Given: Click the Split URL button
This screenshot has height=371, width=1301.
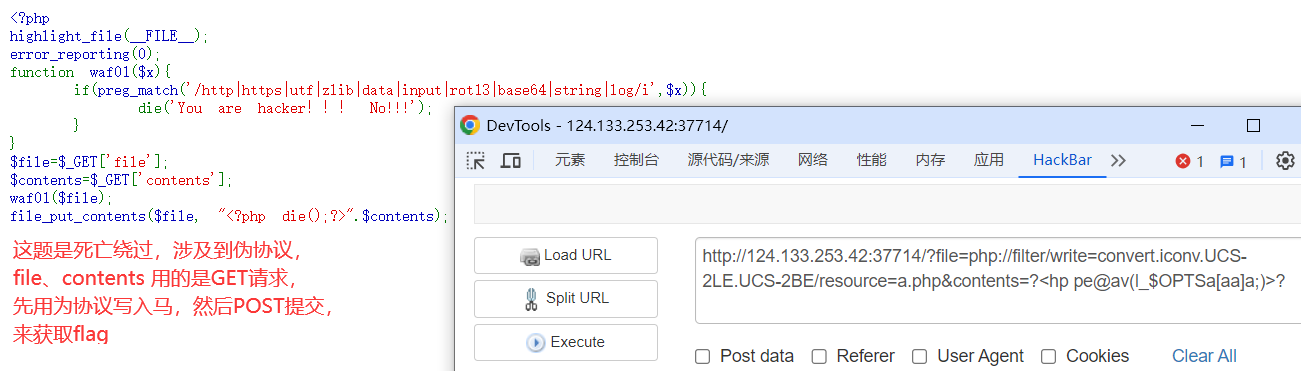Looking at the screenshot, I should 566,298.
